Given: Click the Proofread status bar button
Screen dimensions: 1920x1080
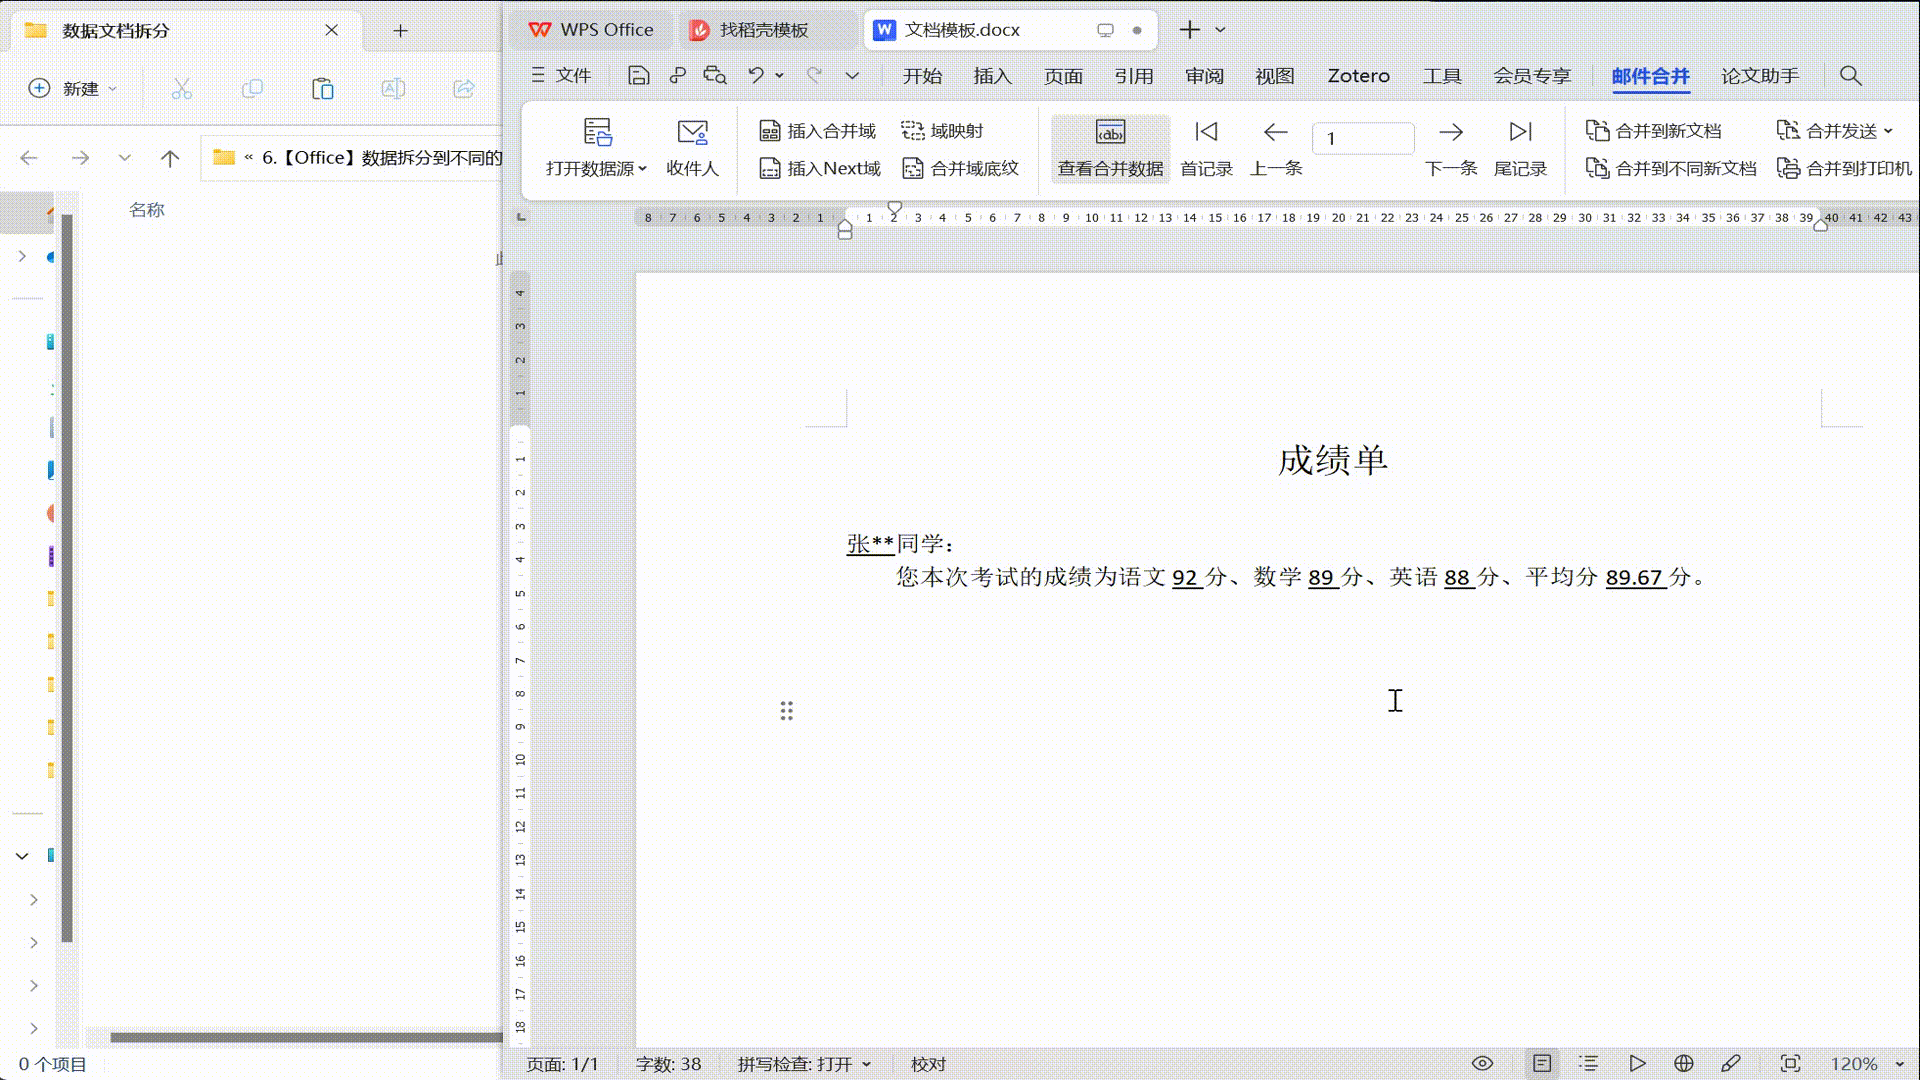Looking at the screenshot, I should tap(928, 1064).
